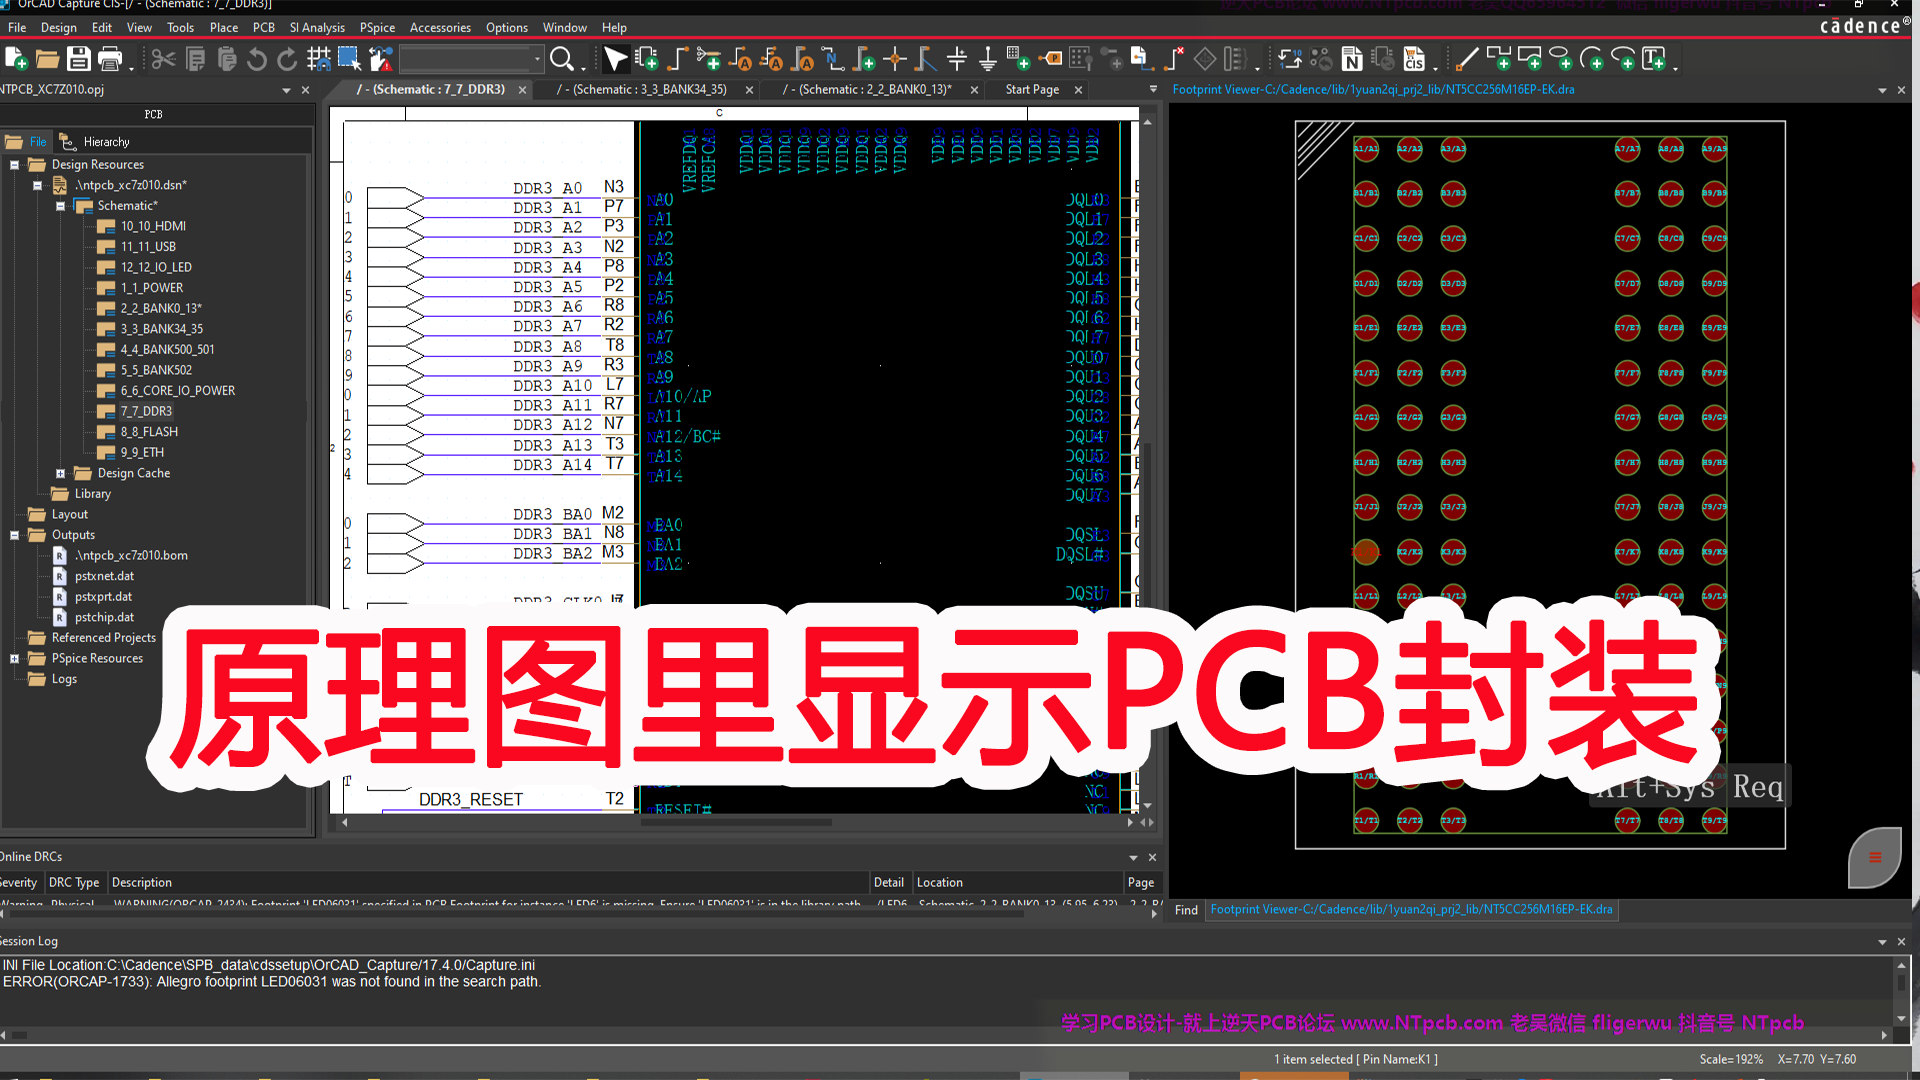Open the Place menu
Viewport: 1920px width, 1080px height.
(x=224, y=28)
